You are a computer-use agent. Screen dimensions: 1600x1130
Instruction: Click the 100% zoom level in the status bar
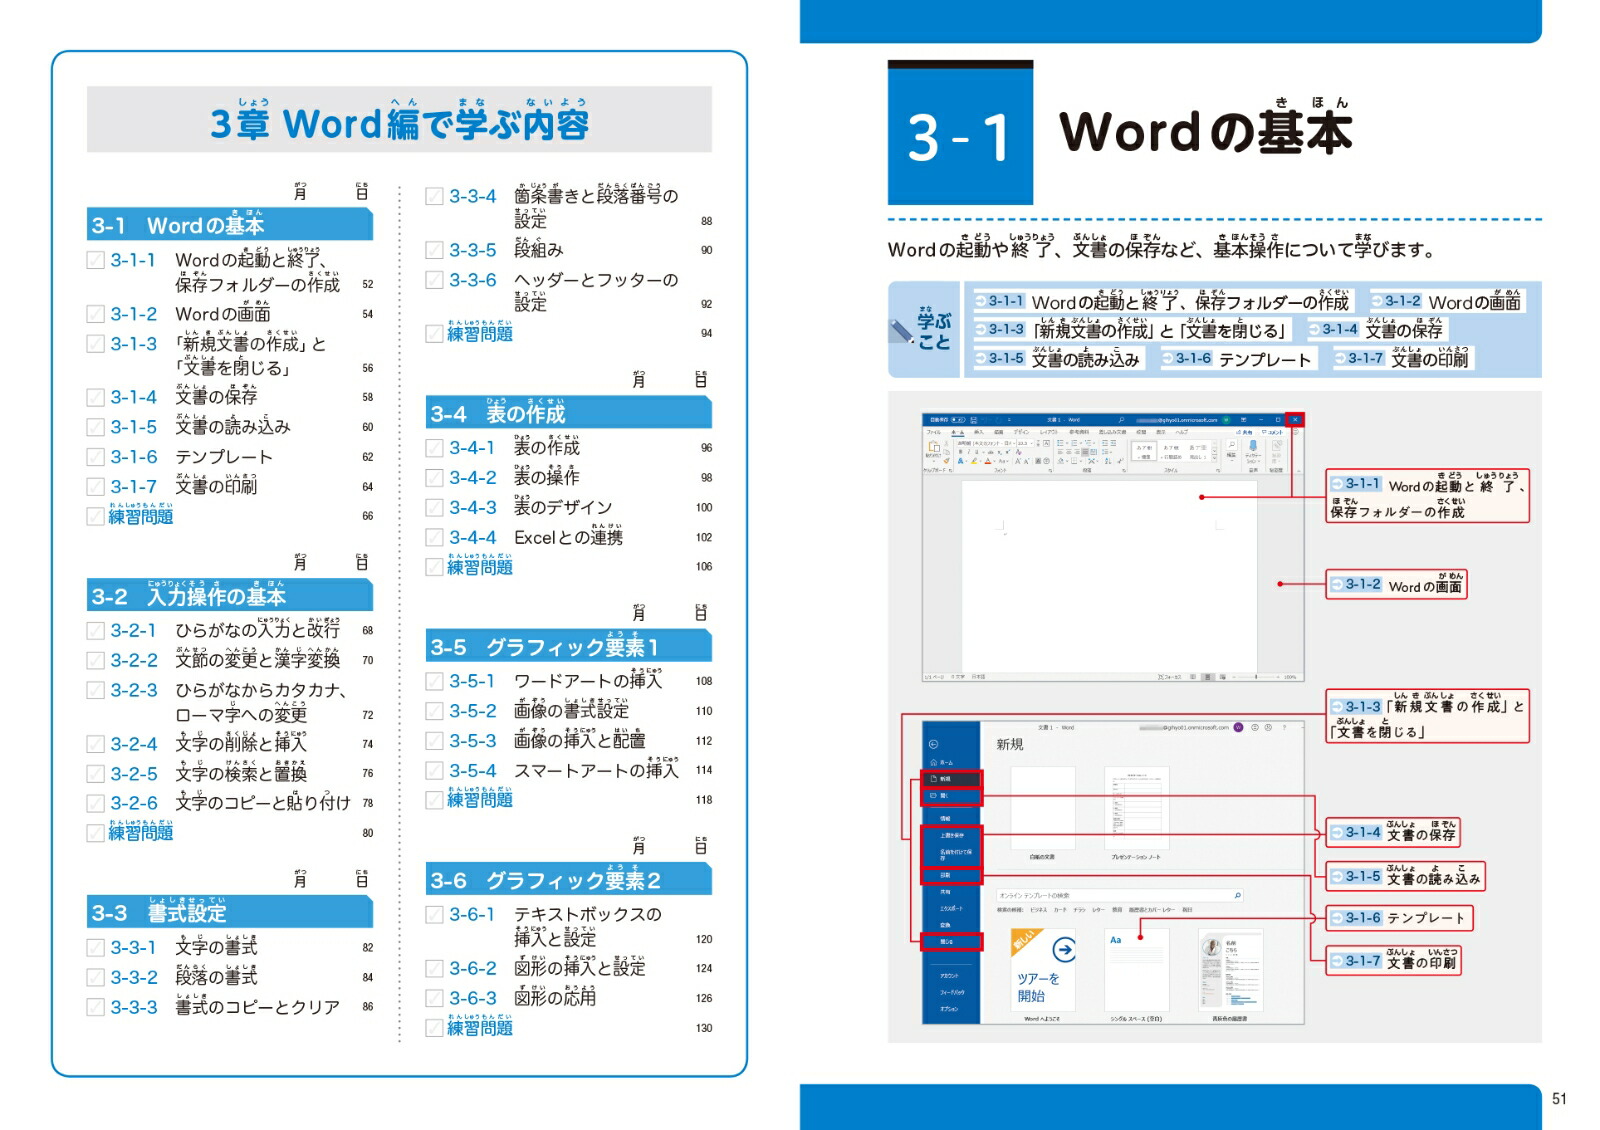(x=1290, y=677)
